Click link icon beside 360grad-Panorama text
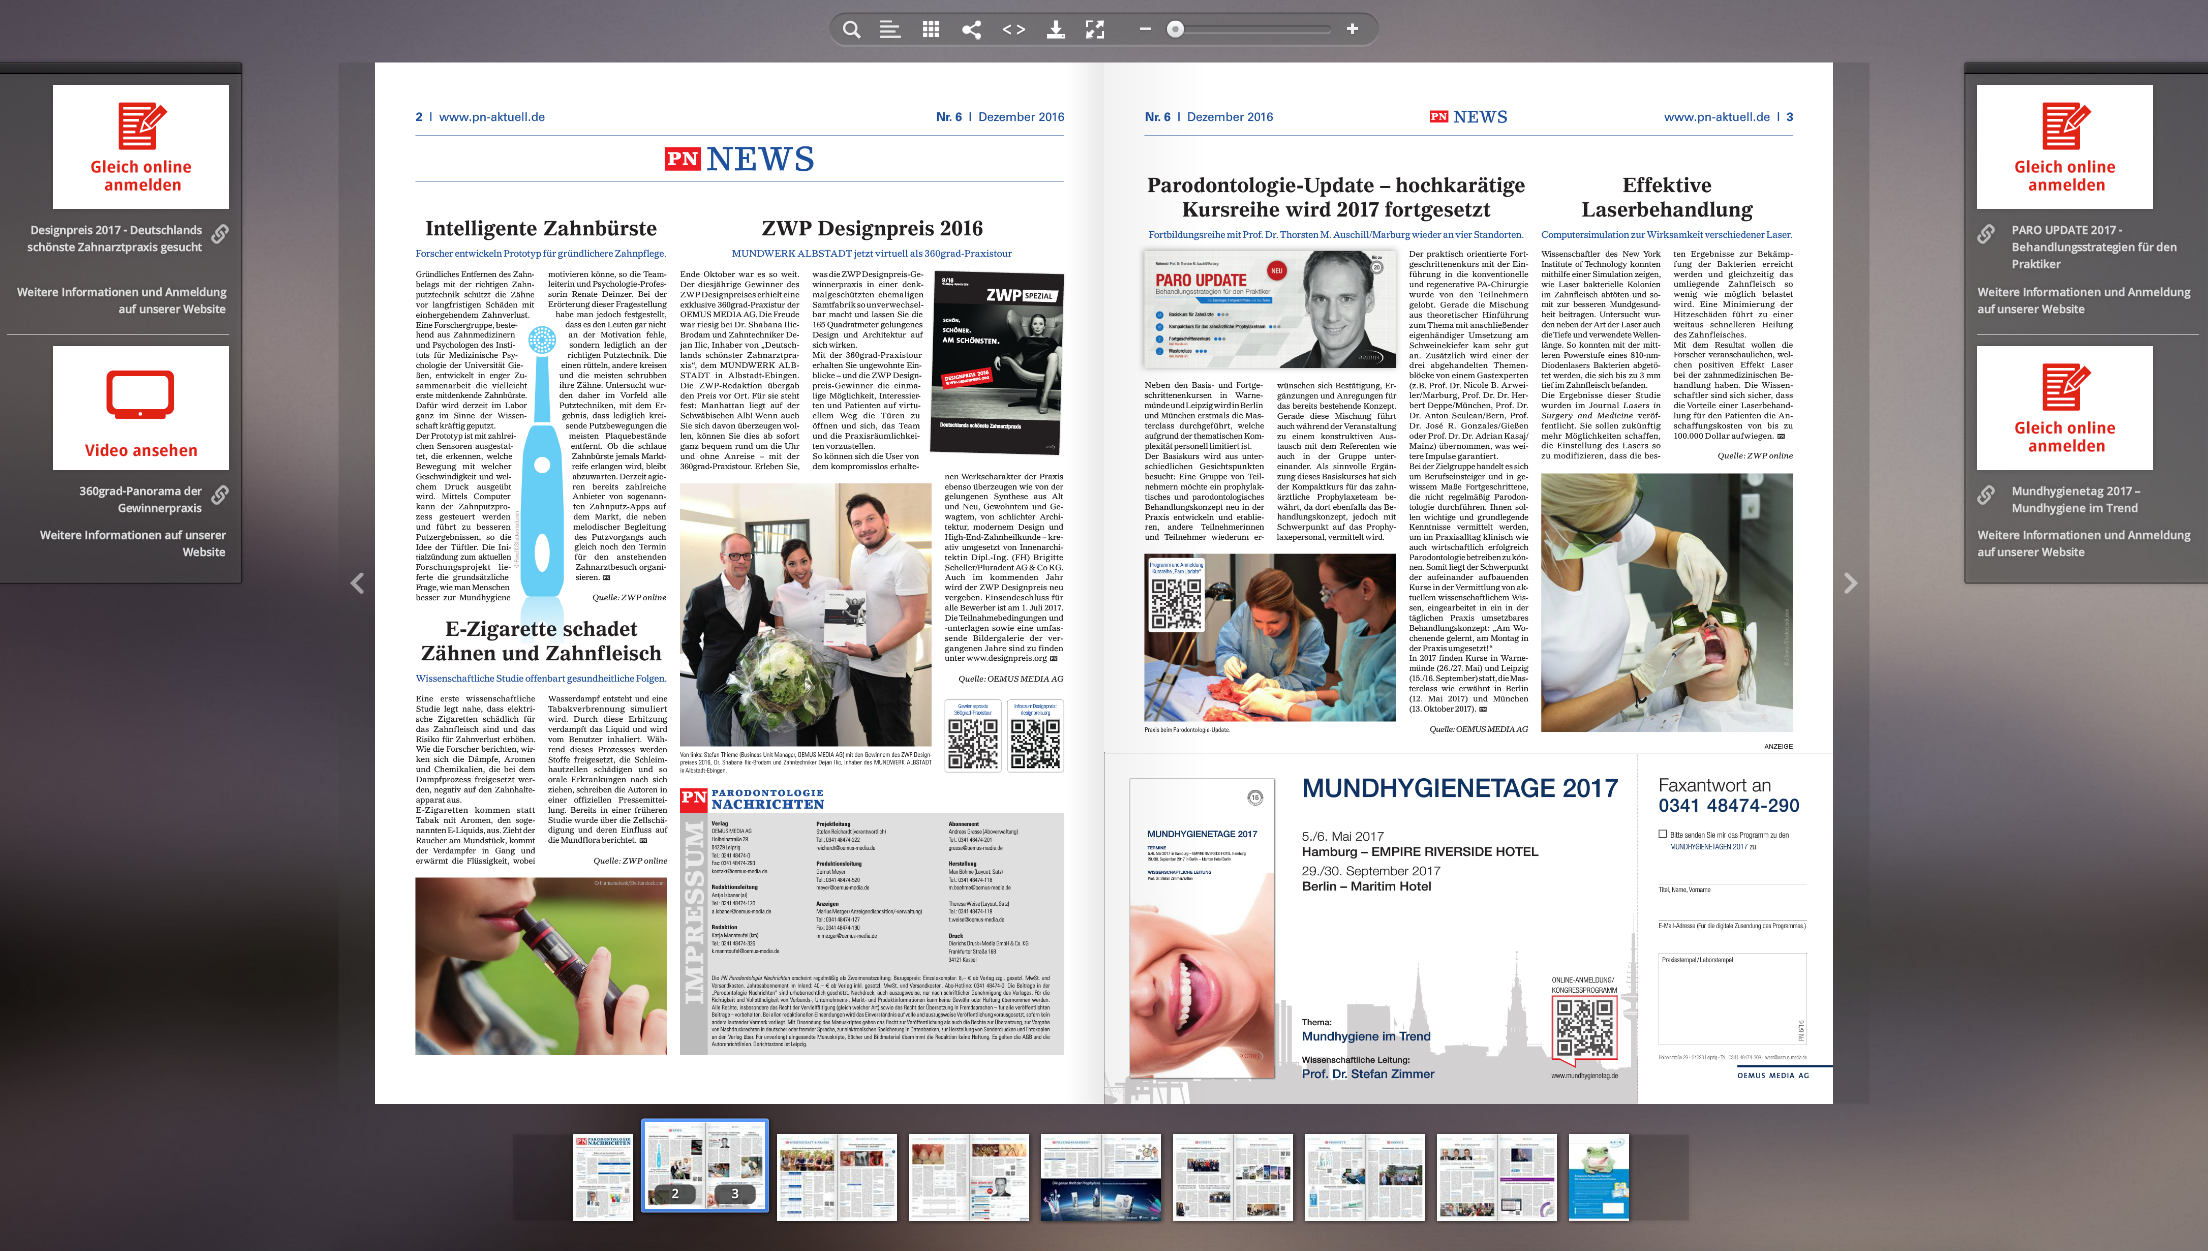The image size is (2208, 1251). (220, 495)
